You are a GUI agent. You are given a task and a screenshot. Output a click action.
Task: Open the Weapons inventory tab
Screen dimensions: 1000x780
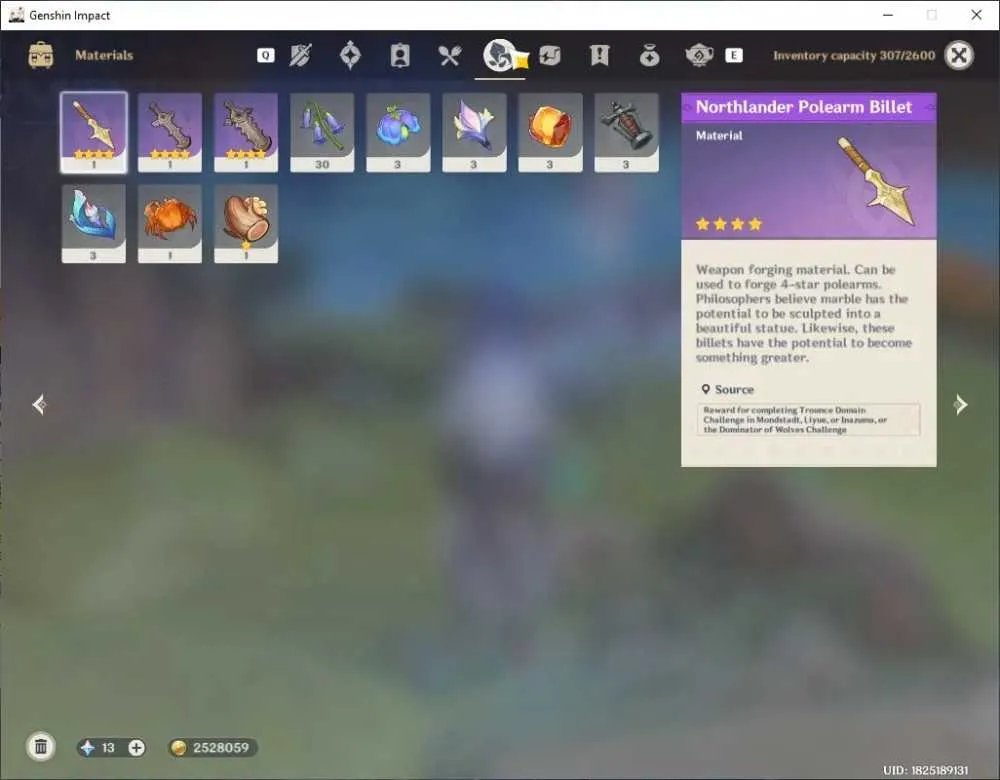300,55
